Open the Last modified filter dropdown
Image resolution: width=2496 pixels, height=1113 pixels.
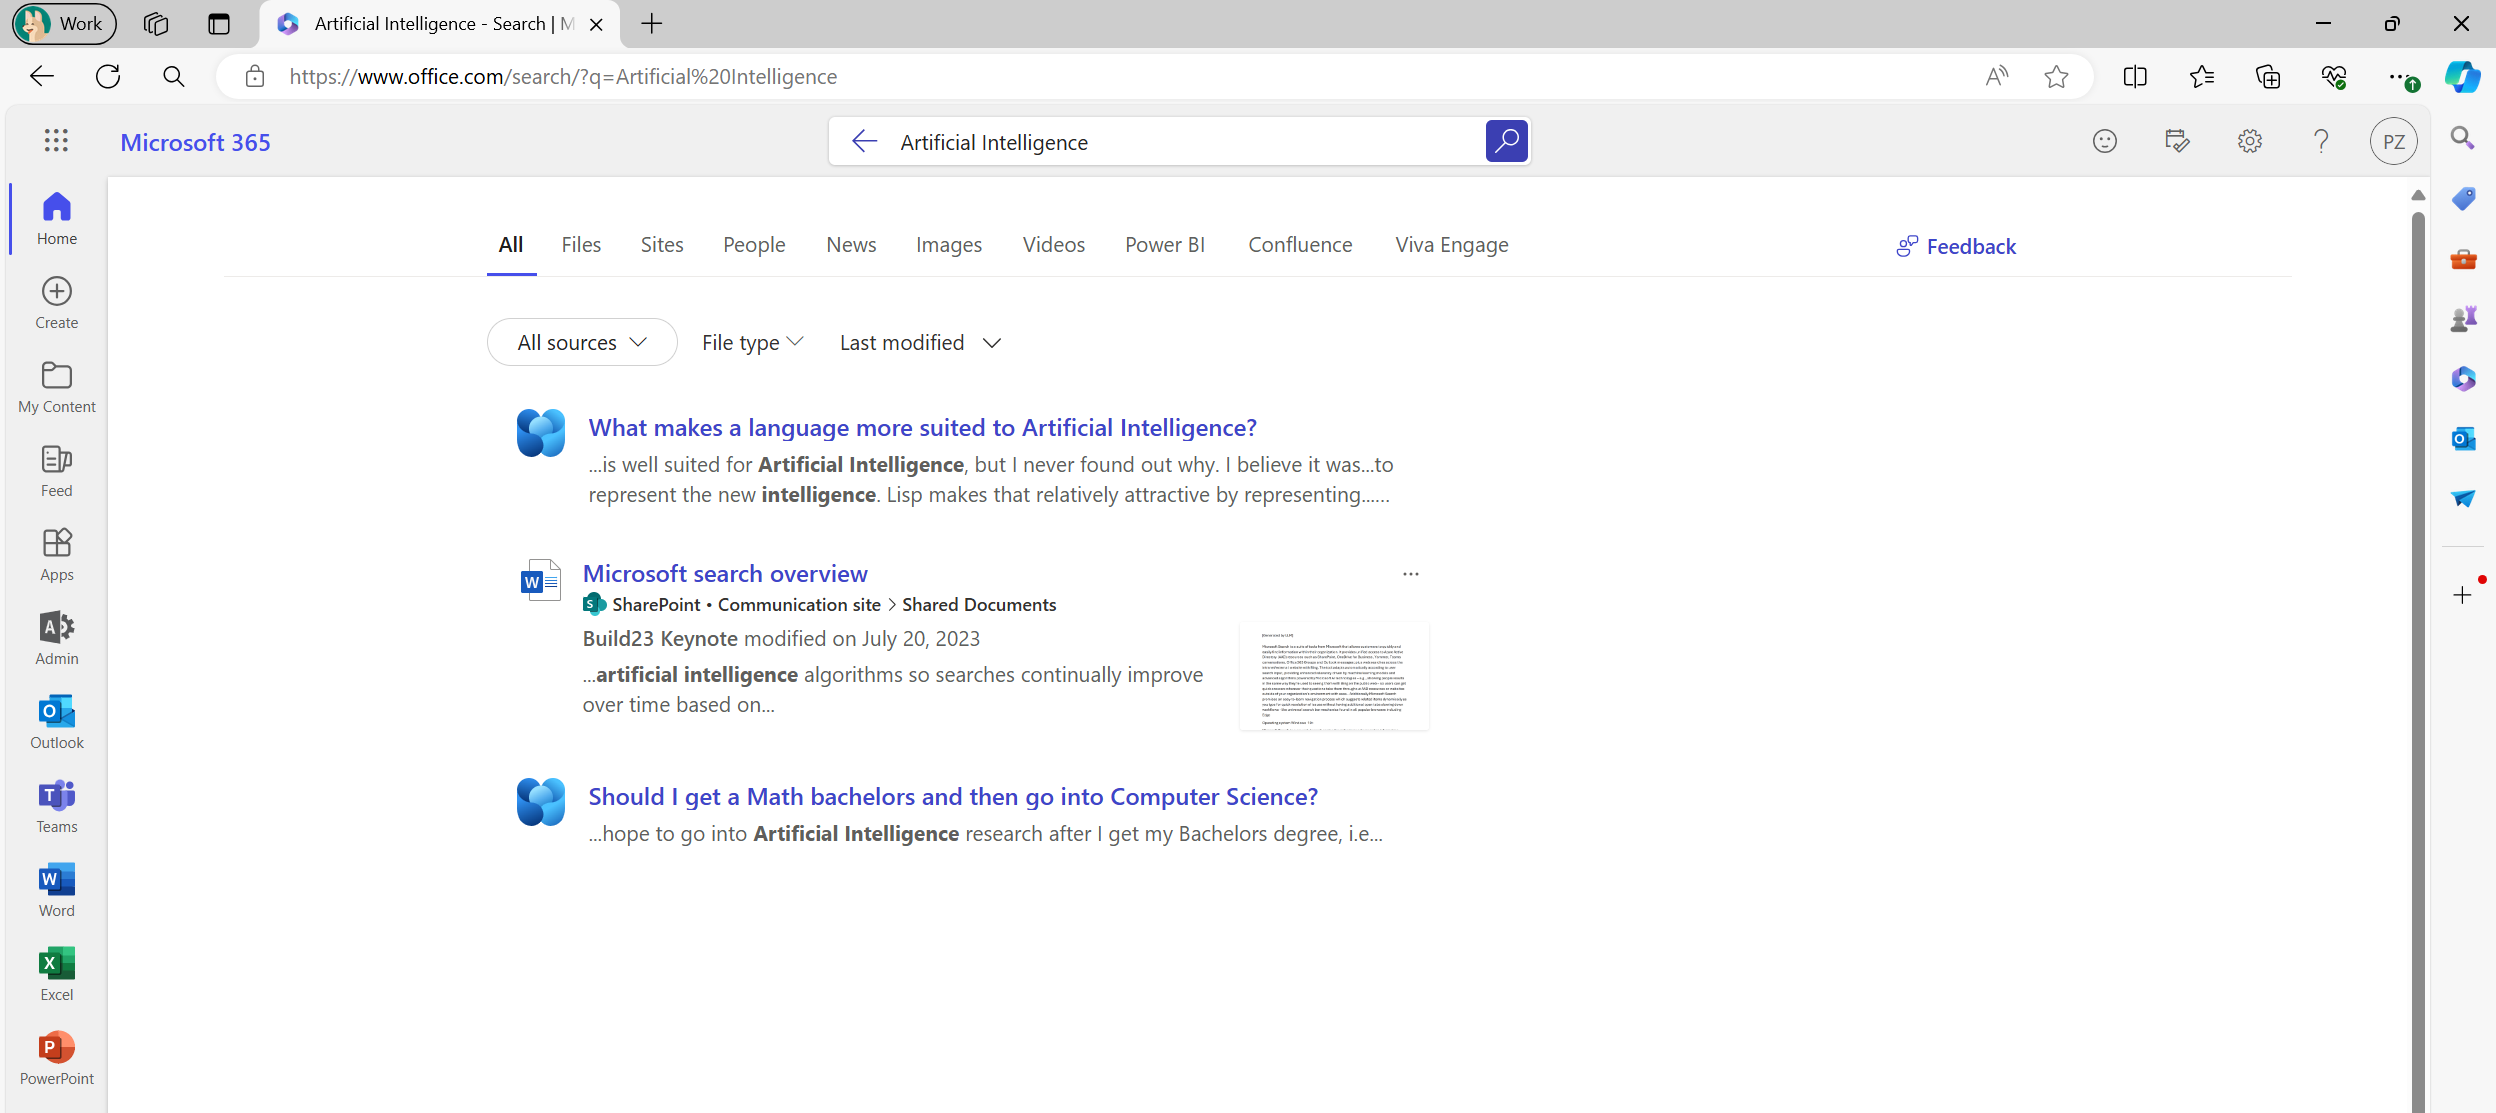(x=920, y=343)
